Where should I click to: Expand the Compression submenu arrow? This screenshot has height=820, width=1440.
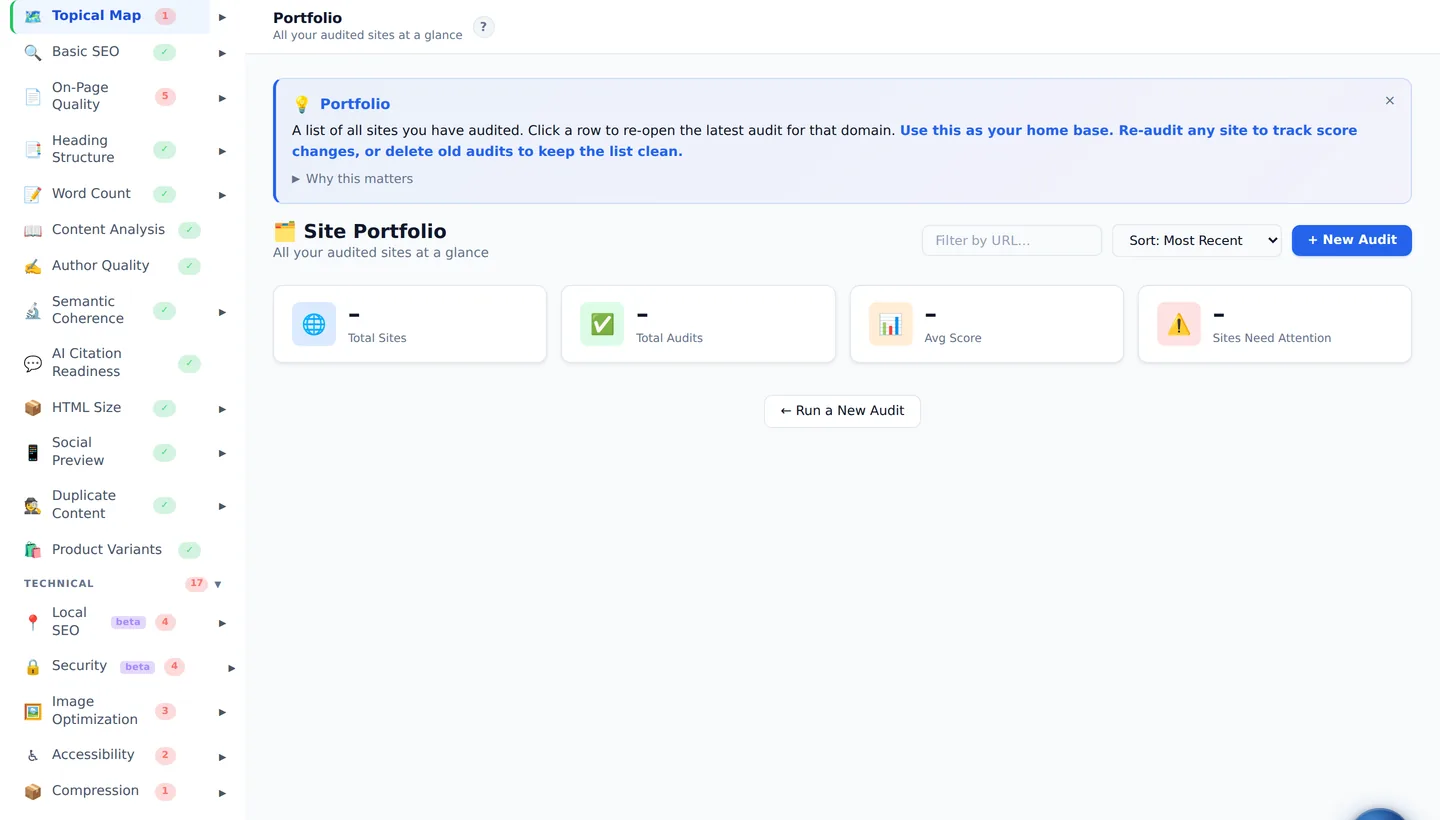(222, 793)
